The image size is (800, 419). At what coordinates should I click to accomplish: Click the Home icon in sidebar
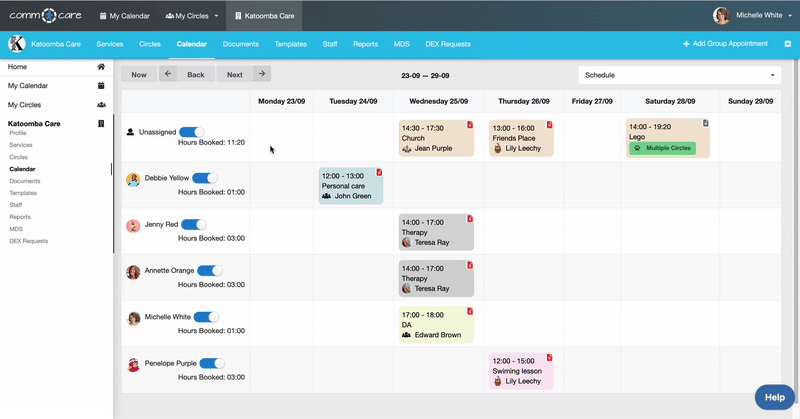(101, 67)
